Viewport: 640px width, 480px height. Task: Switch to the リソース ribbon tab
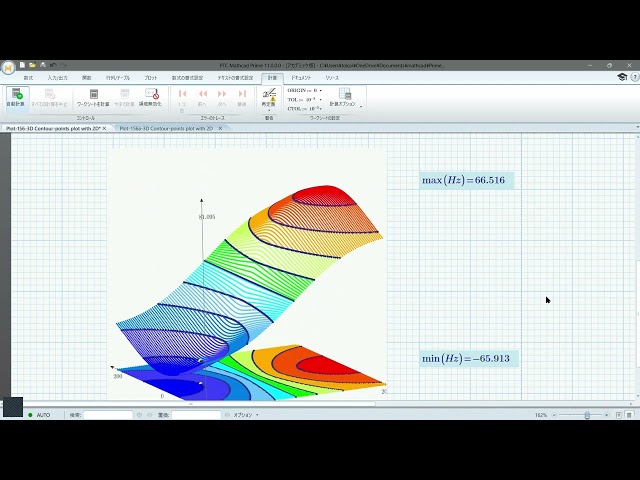tap(332, 78)
